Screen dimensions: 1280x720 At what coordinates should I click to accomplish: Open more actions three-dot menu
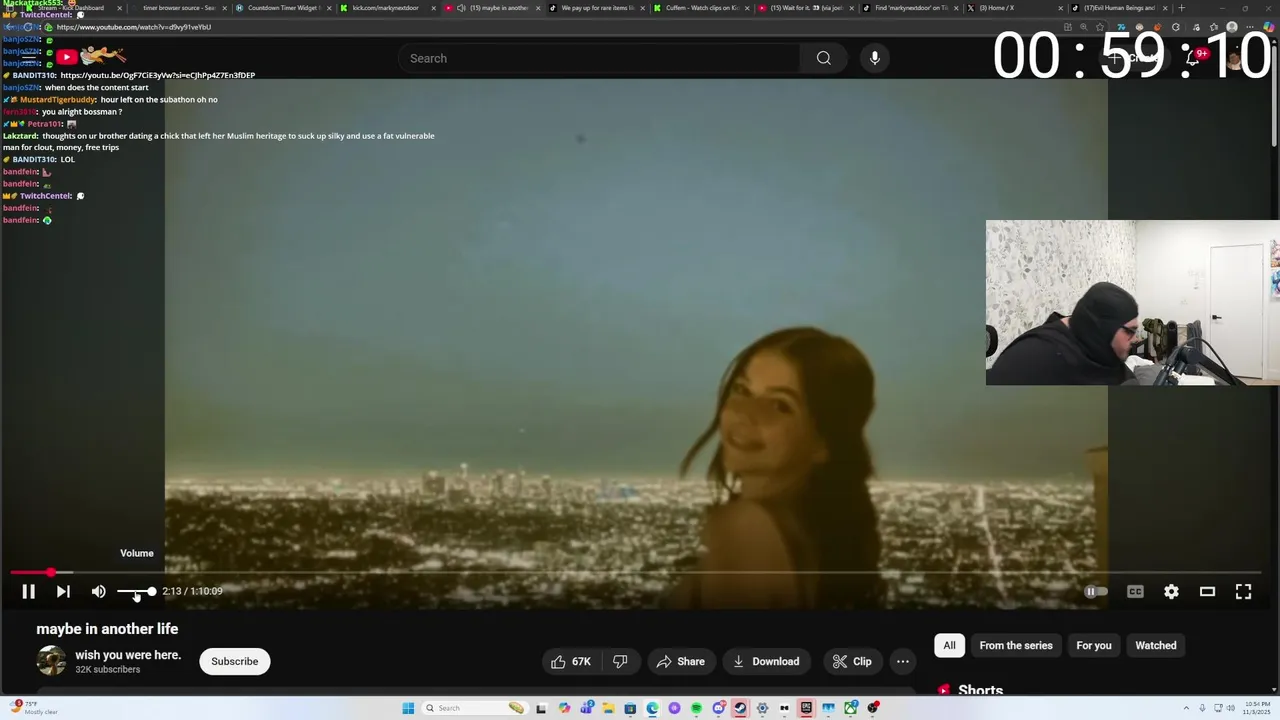(x=903, y=661)
